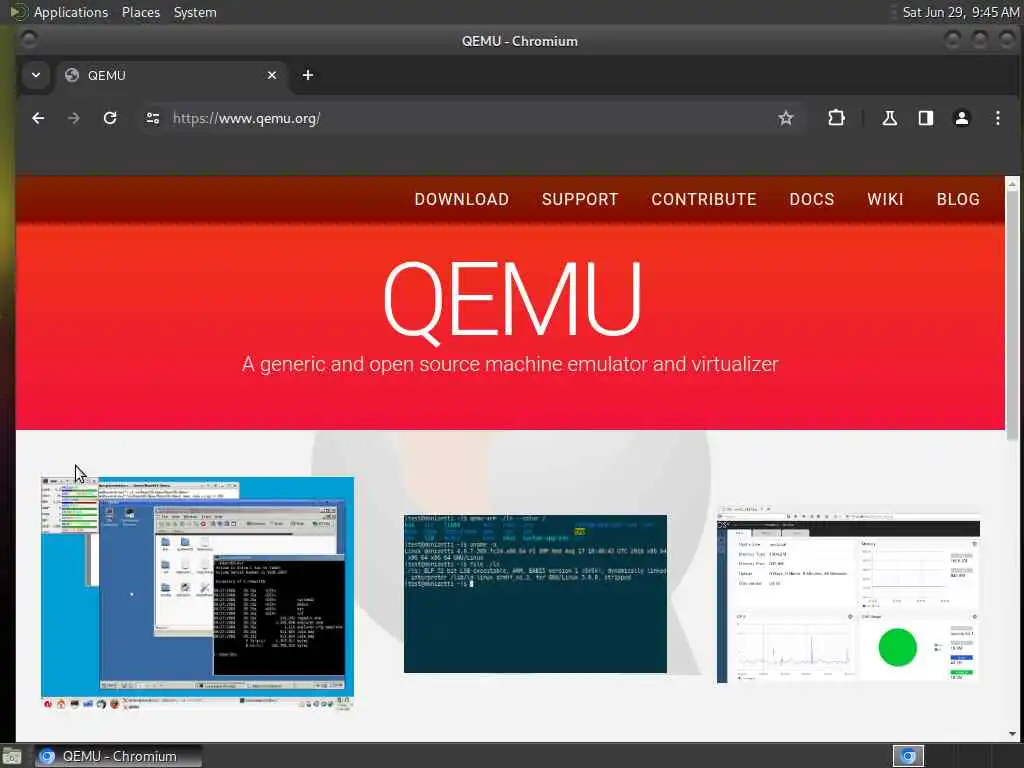The height and width of the screenshot is (768, 1024).
Task: Open the DOCS page
Action: click(x=812, y=199)
